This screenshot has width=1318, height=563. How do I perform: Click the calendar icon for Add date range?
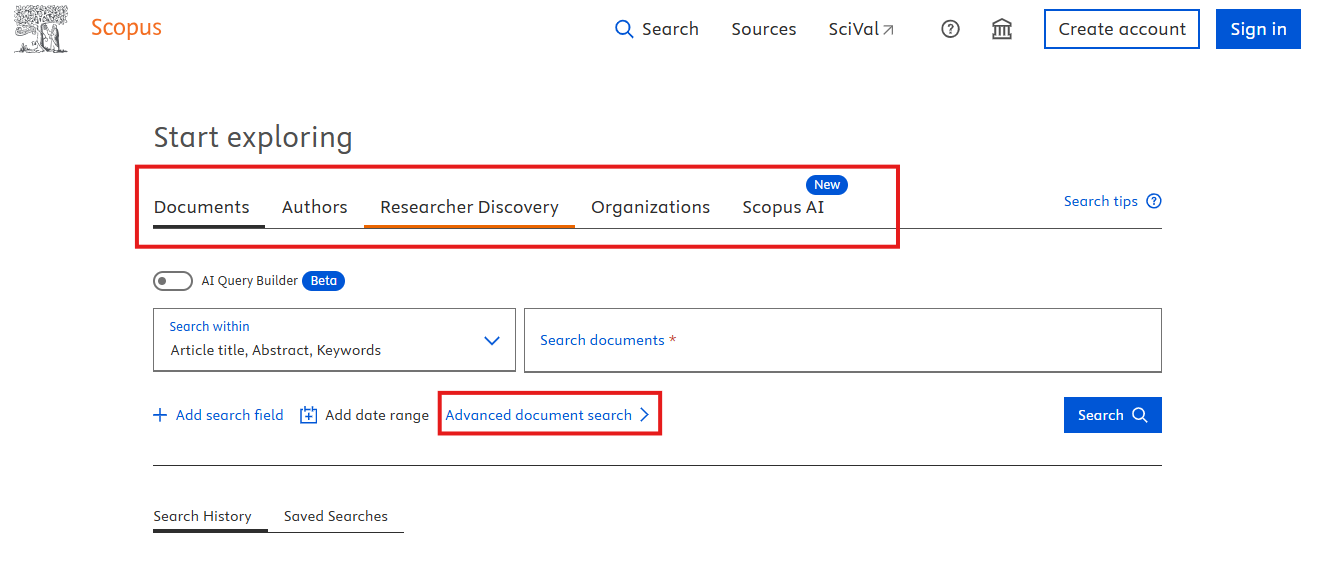[309, 415]
